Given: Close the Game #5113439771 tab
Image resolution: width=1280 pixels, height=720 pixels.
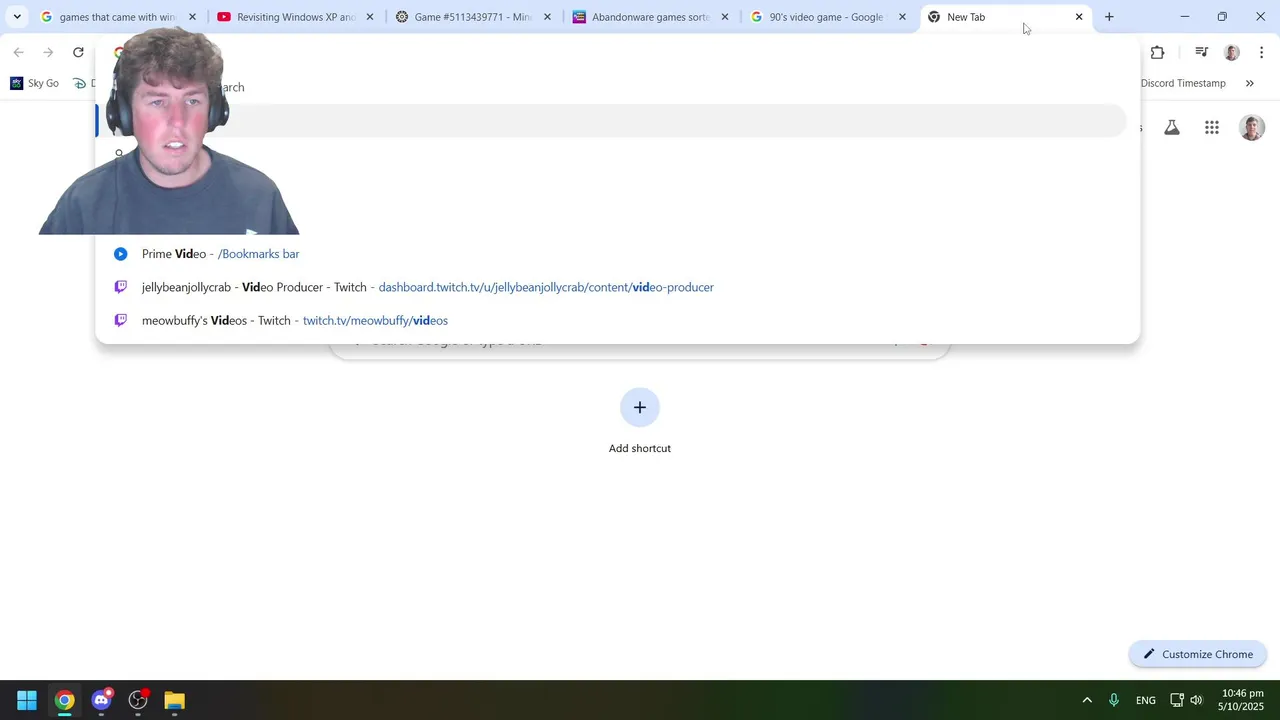Looking at the screenshot, I should (547, 17).
